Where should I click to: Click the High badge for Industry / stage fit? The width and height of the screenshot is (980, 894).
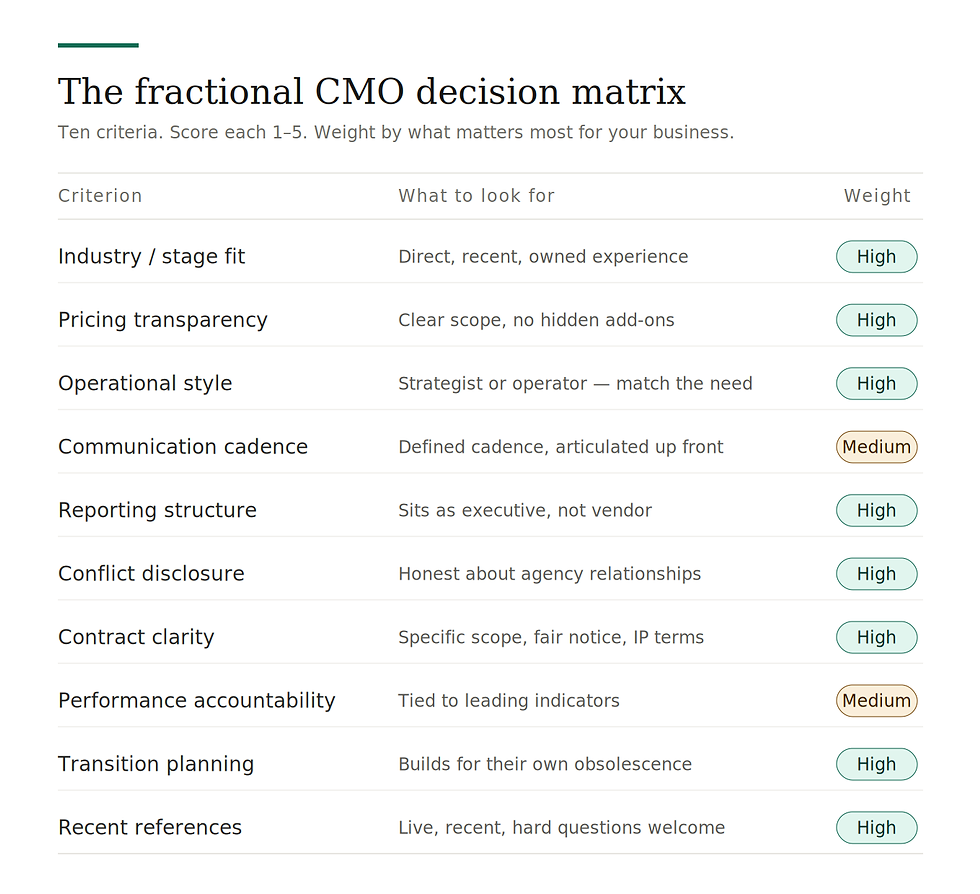click(876, 257)
